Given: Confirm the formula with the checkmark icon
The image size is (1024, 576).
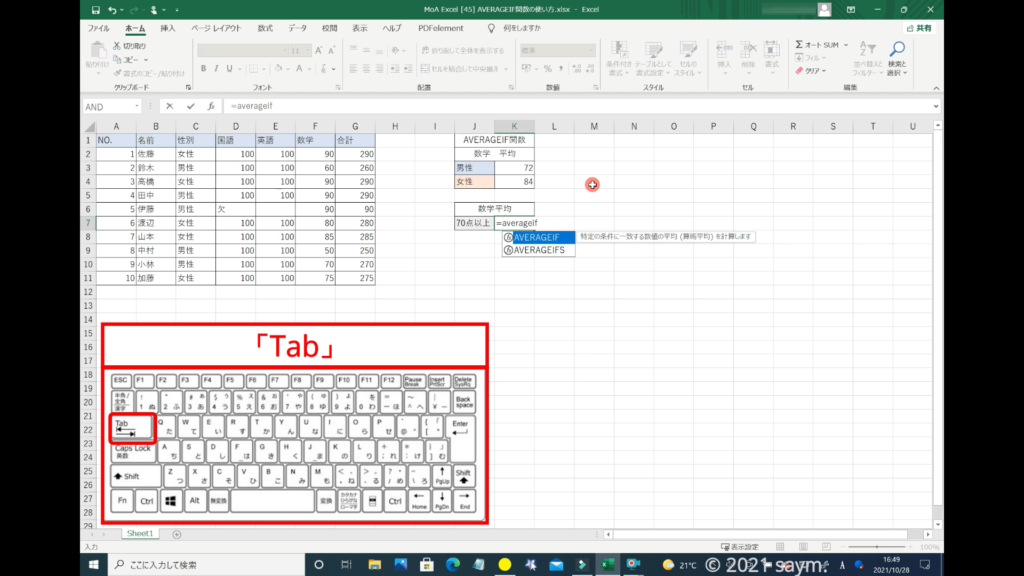Looking at the screenshot, I should coord(190,106).
